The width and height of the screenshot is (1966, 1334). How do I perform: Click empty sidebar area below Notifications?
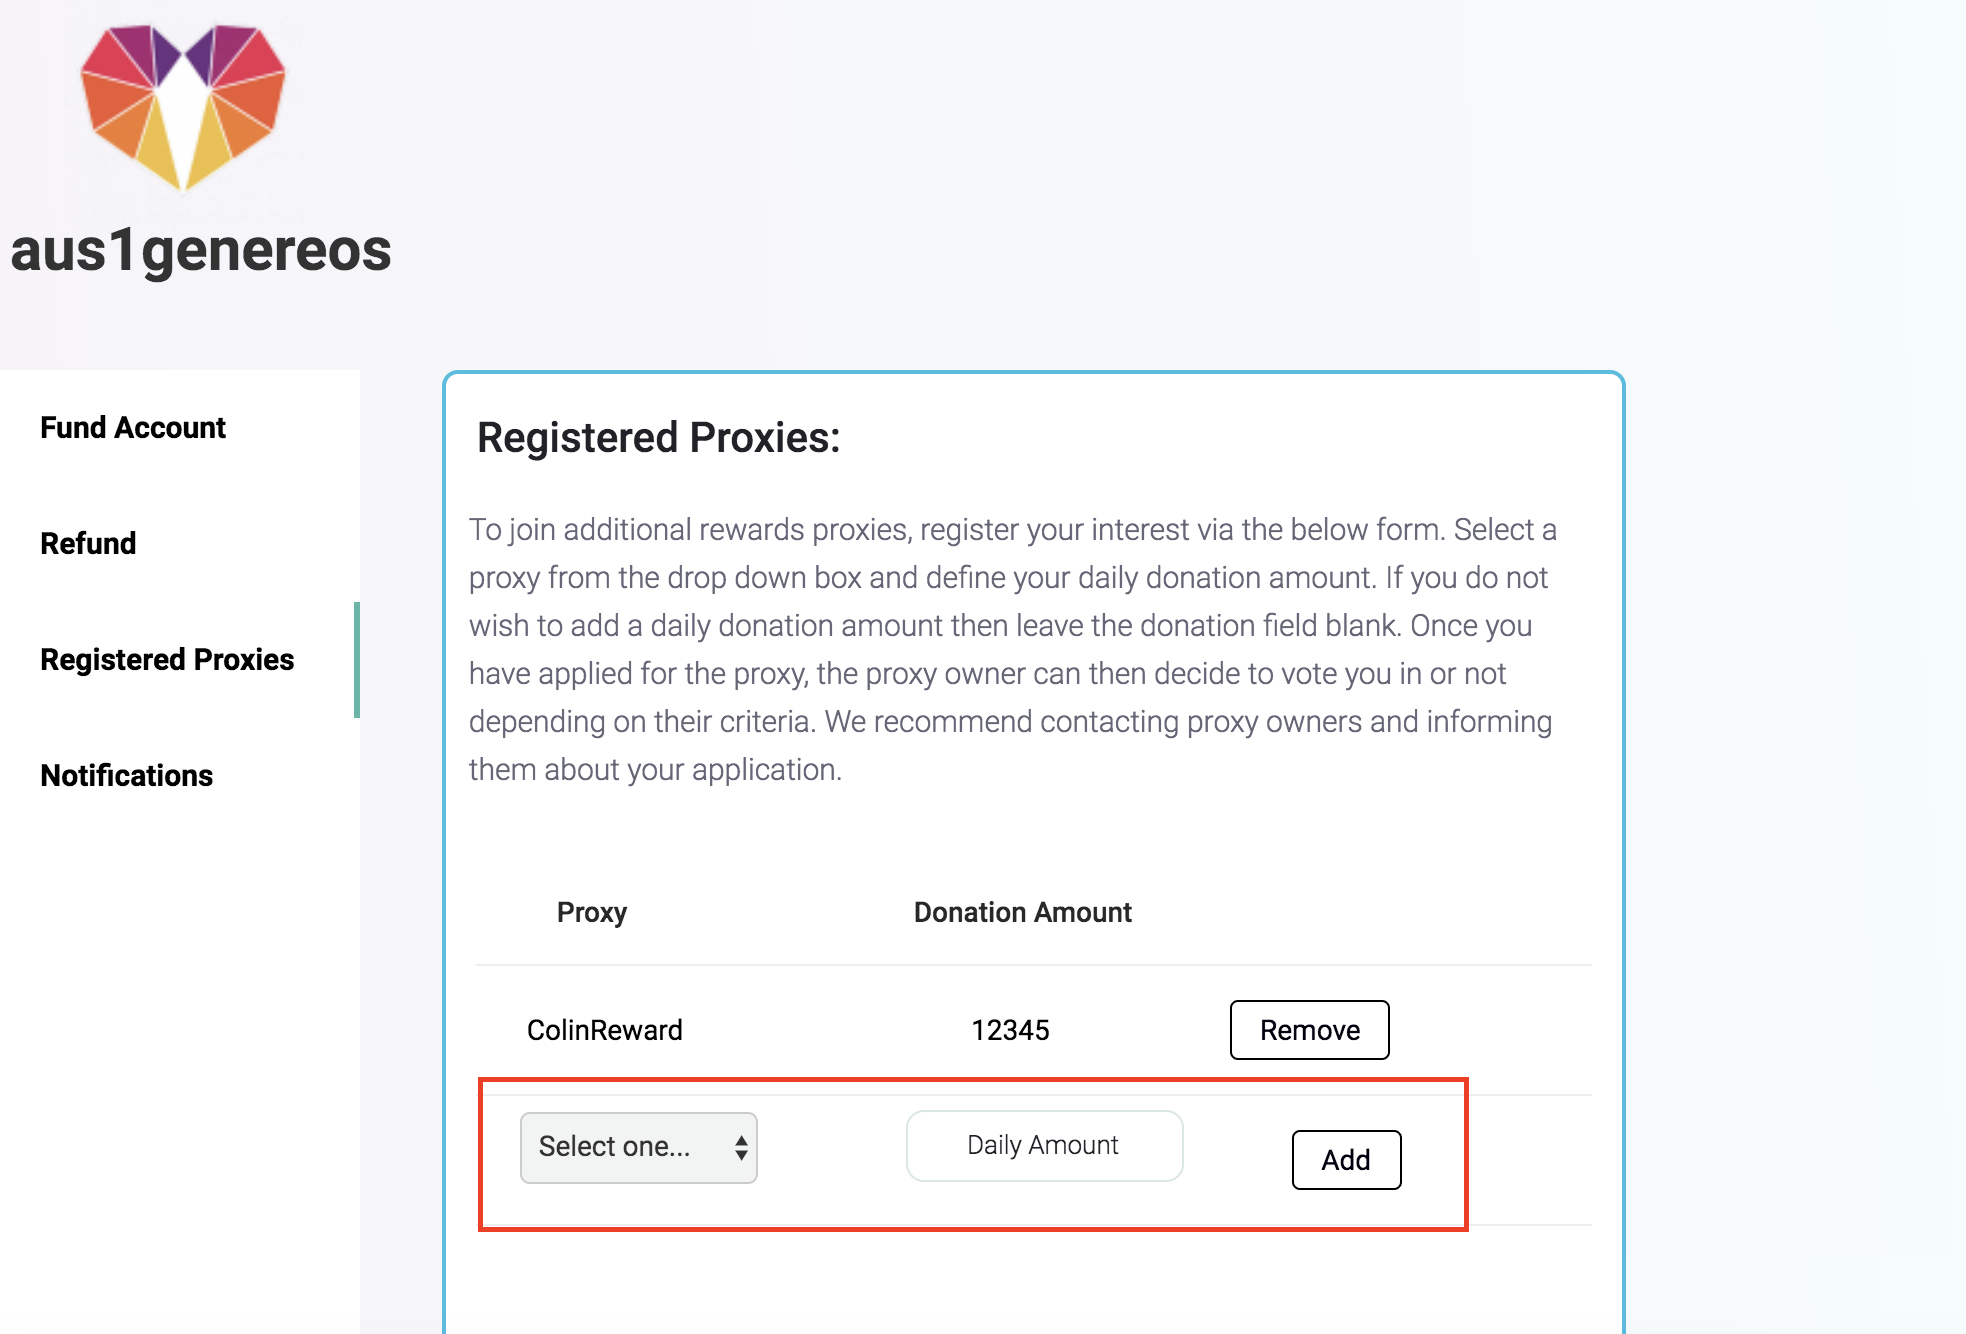pos(180,1050)
